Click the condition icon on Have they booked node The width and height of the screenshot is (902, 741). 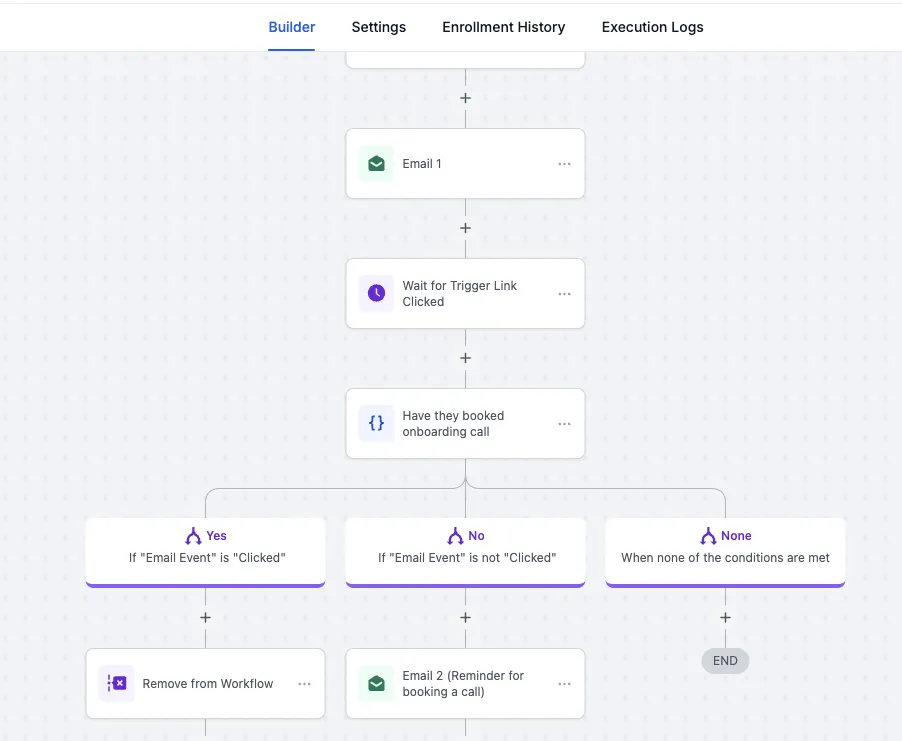coord(376,423)
